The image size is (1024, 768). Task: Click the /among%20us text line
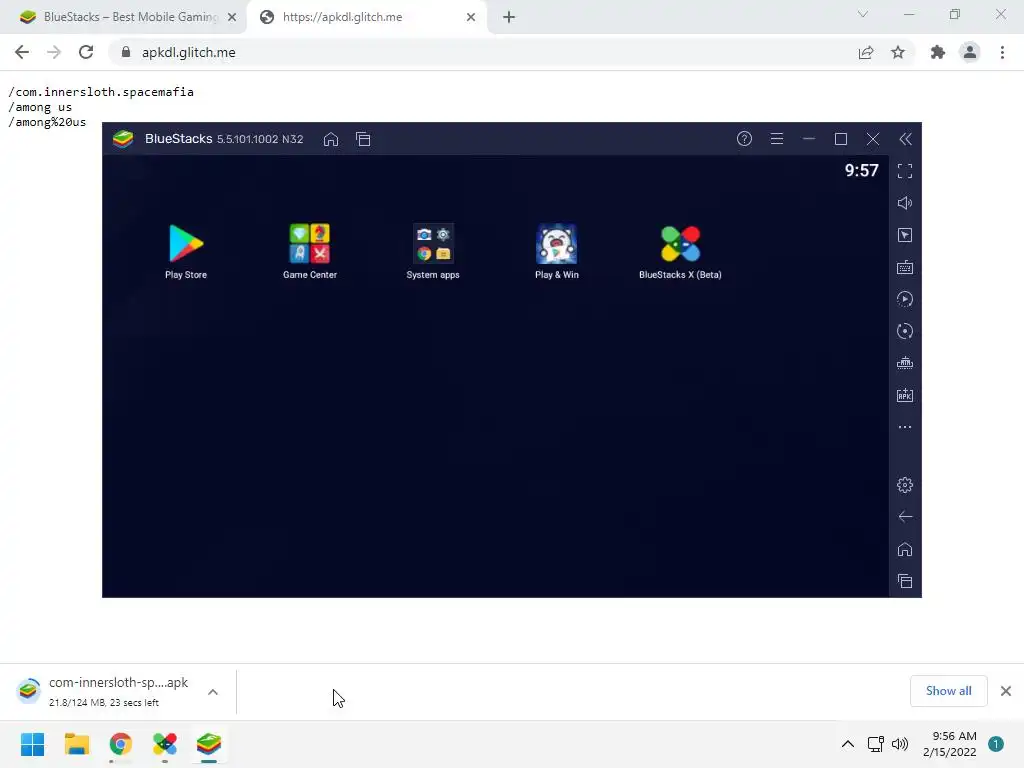coord(47,122)
